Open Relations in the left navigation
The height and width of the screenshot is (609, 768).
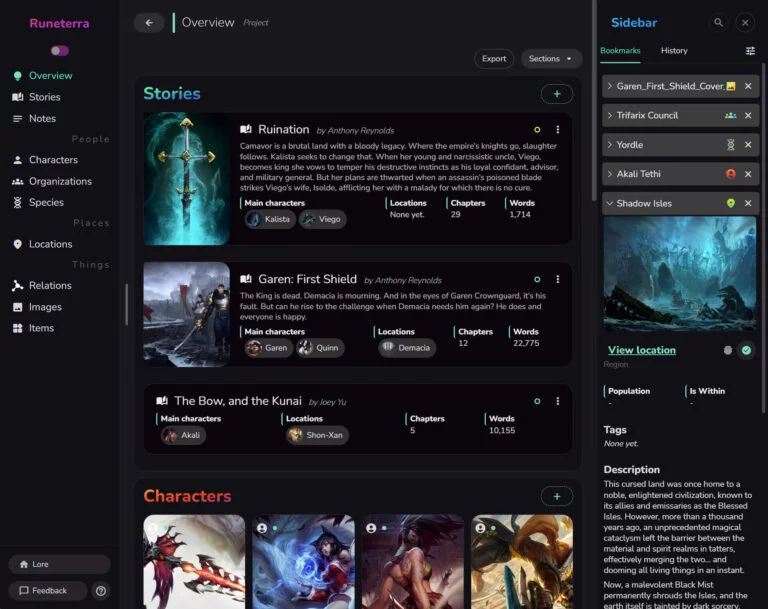[50, 285]
